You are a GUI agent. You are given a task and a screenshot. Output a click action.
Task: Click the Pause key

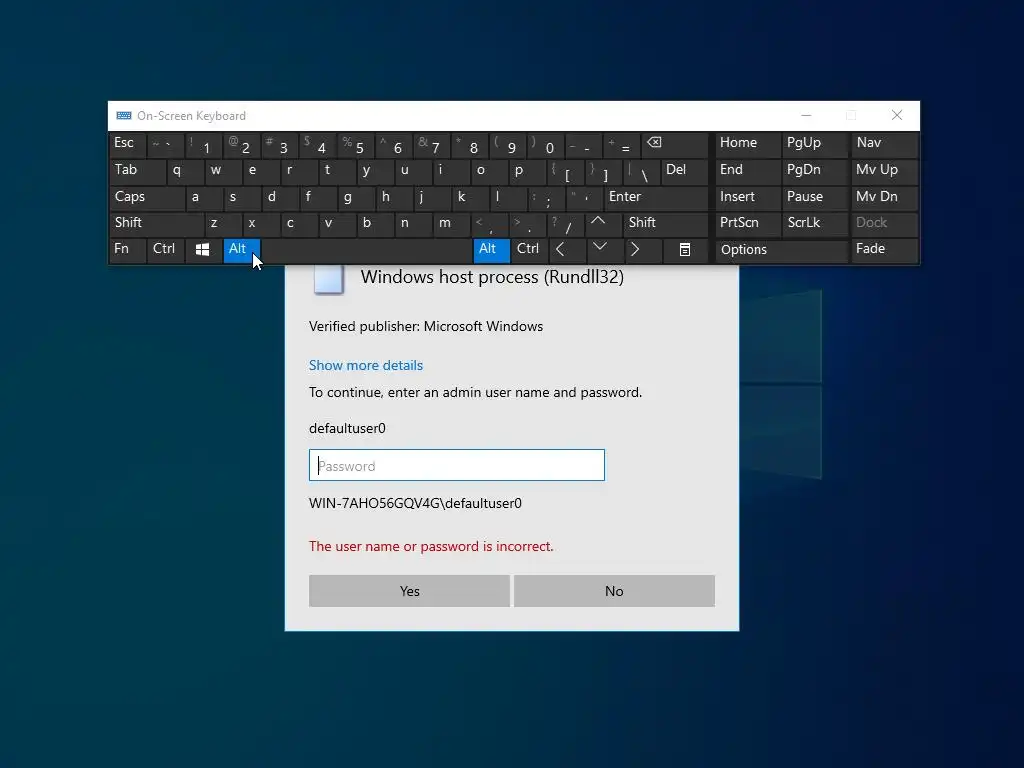(x=816, y=198)
